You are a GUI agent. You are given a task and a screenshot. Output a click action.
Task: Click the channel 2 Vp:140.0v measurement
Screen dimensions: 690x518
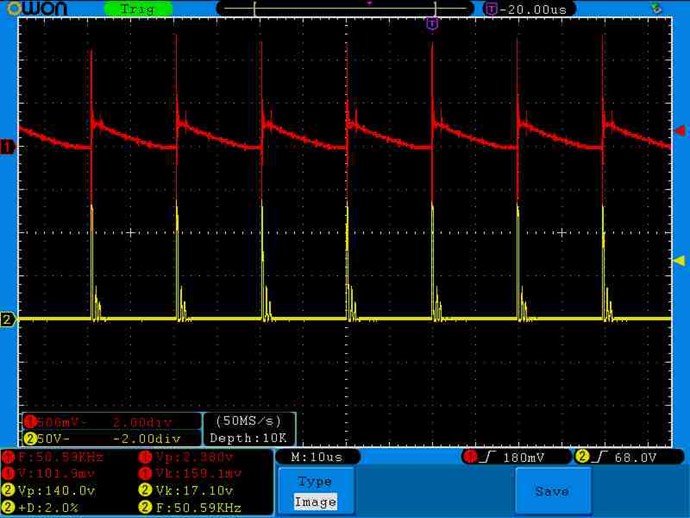tap(49, 490)
